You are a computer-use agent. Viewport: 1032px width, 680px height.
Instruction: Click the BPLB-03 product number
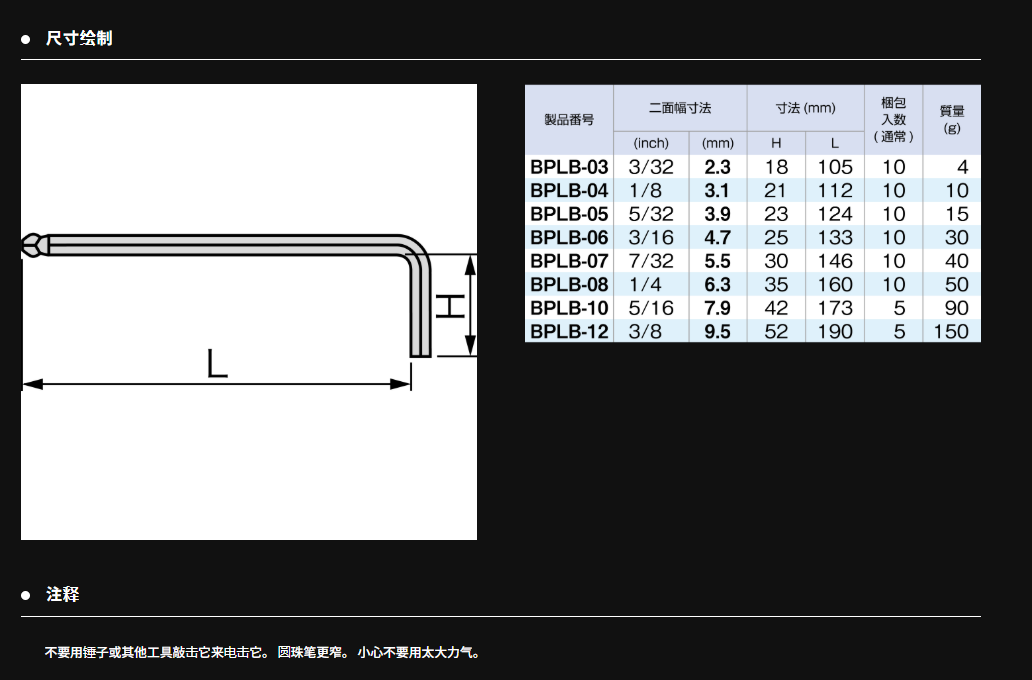coord(569,167)
